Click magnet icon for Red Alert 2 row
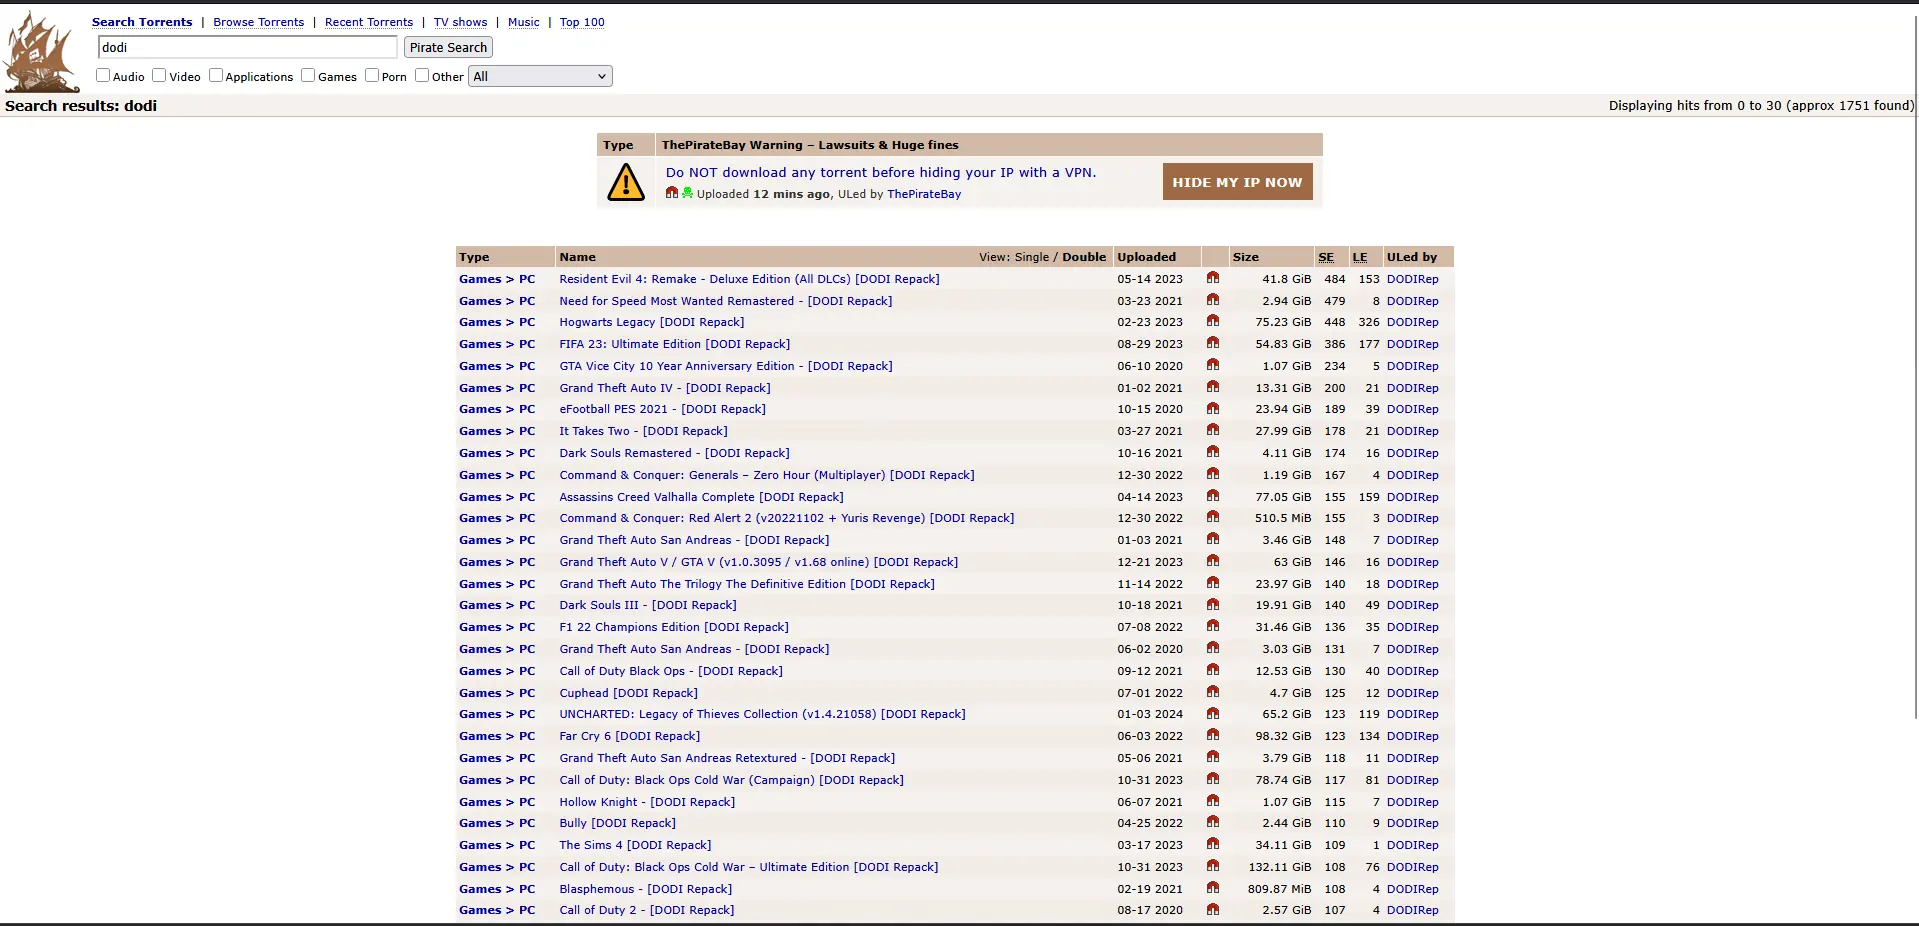This screenshot has width=1919, height=926. [x=1212, y=517]
